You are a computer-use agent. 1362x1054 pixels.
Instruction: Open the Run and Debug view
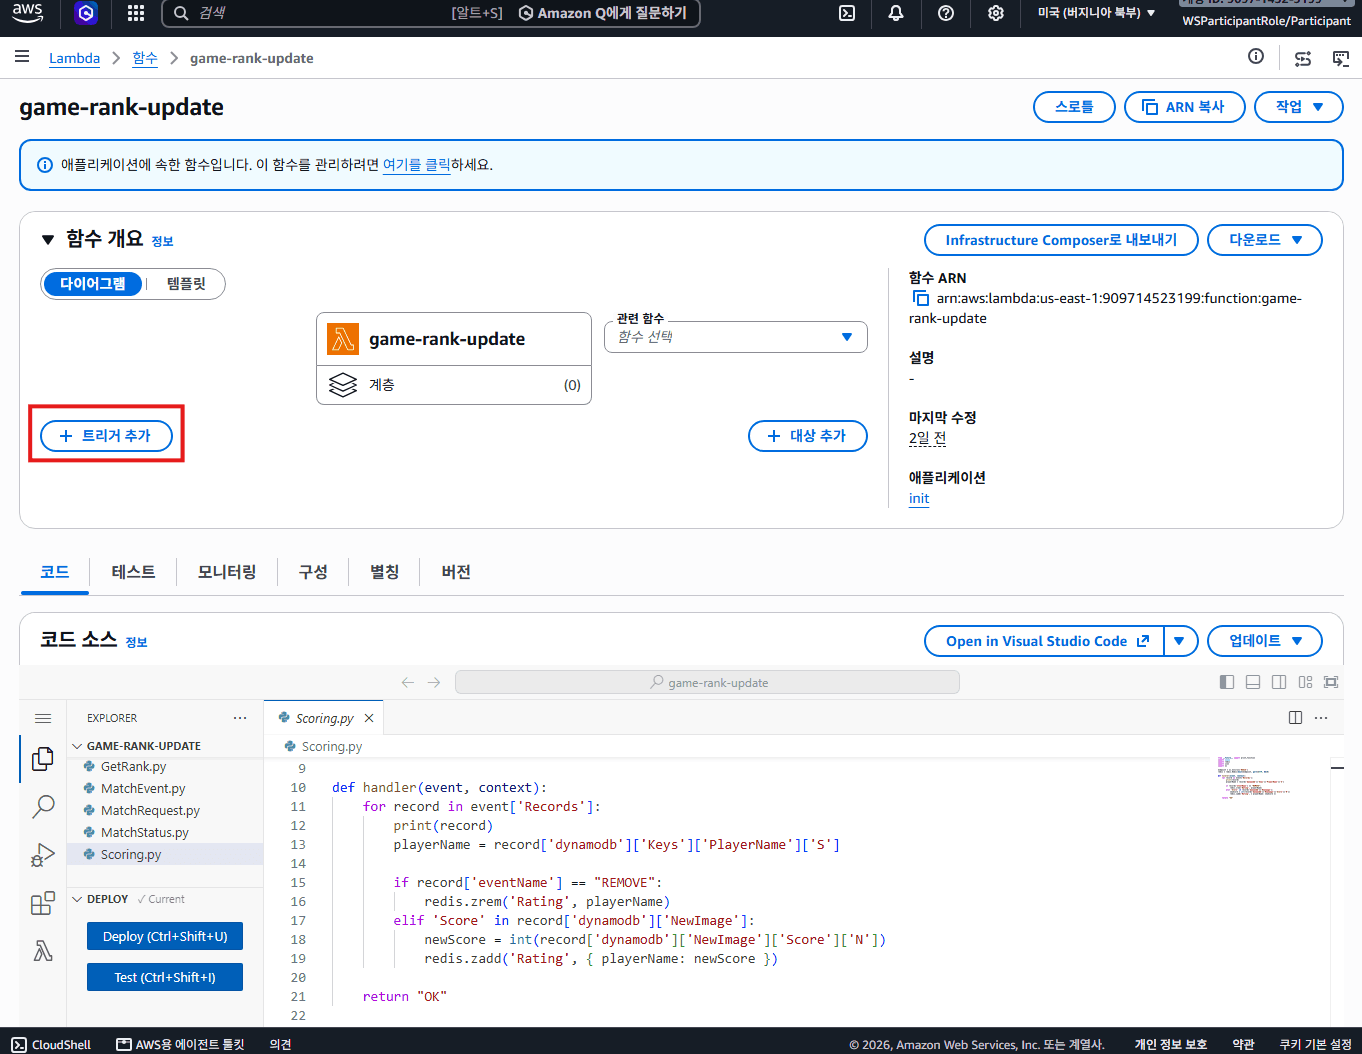tap(43, 855)
